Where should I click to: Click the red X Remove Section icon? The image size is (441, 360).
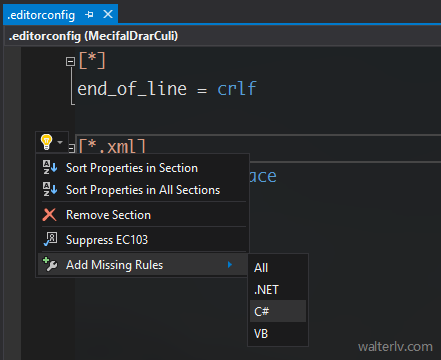(x=49, y=215)
